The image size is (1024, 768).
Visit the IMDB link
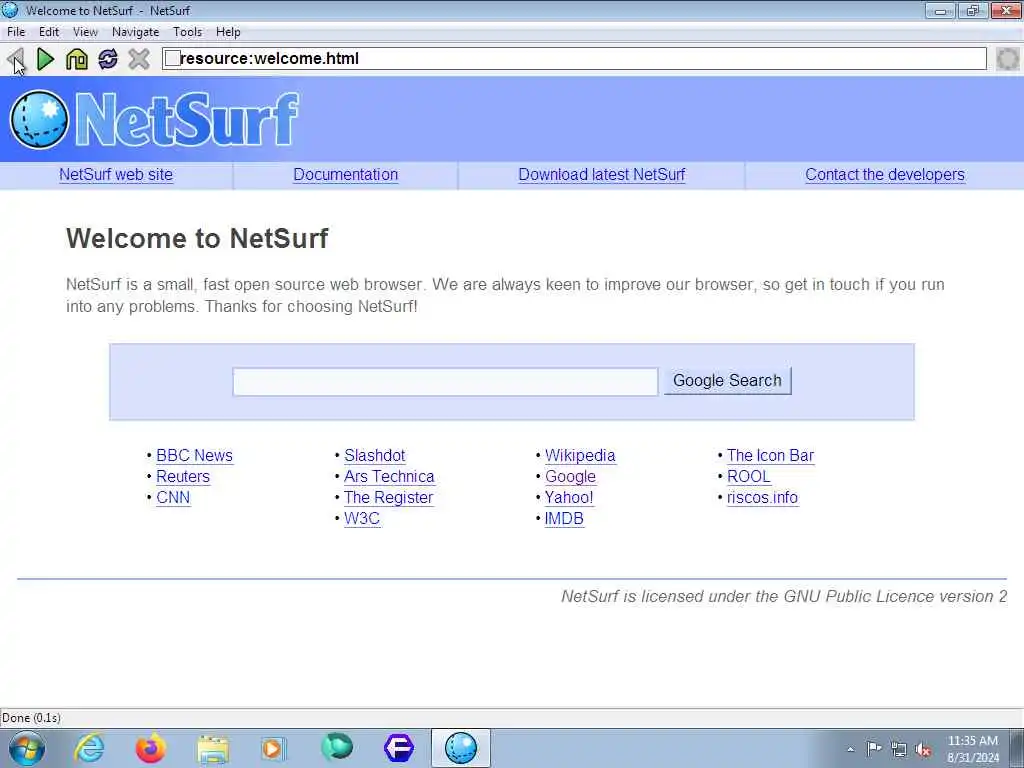[x=564, y=518]
